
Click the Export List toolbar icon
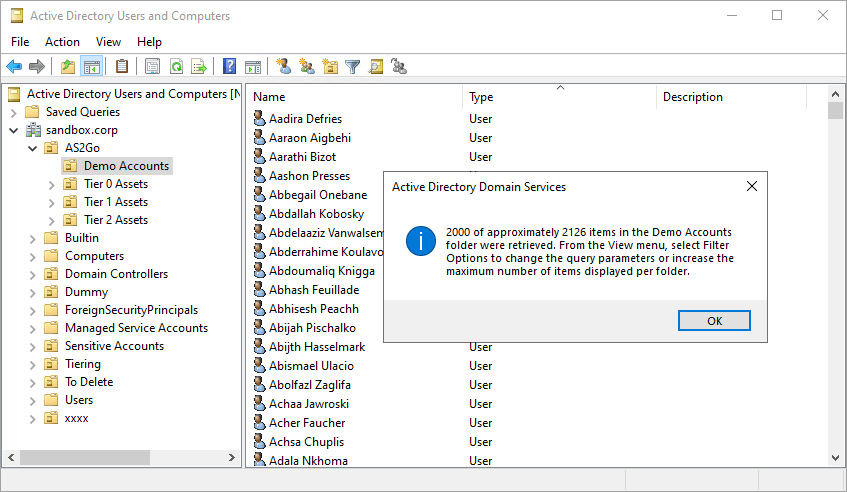pyautogui.click(x=199, y=67)
